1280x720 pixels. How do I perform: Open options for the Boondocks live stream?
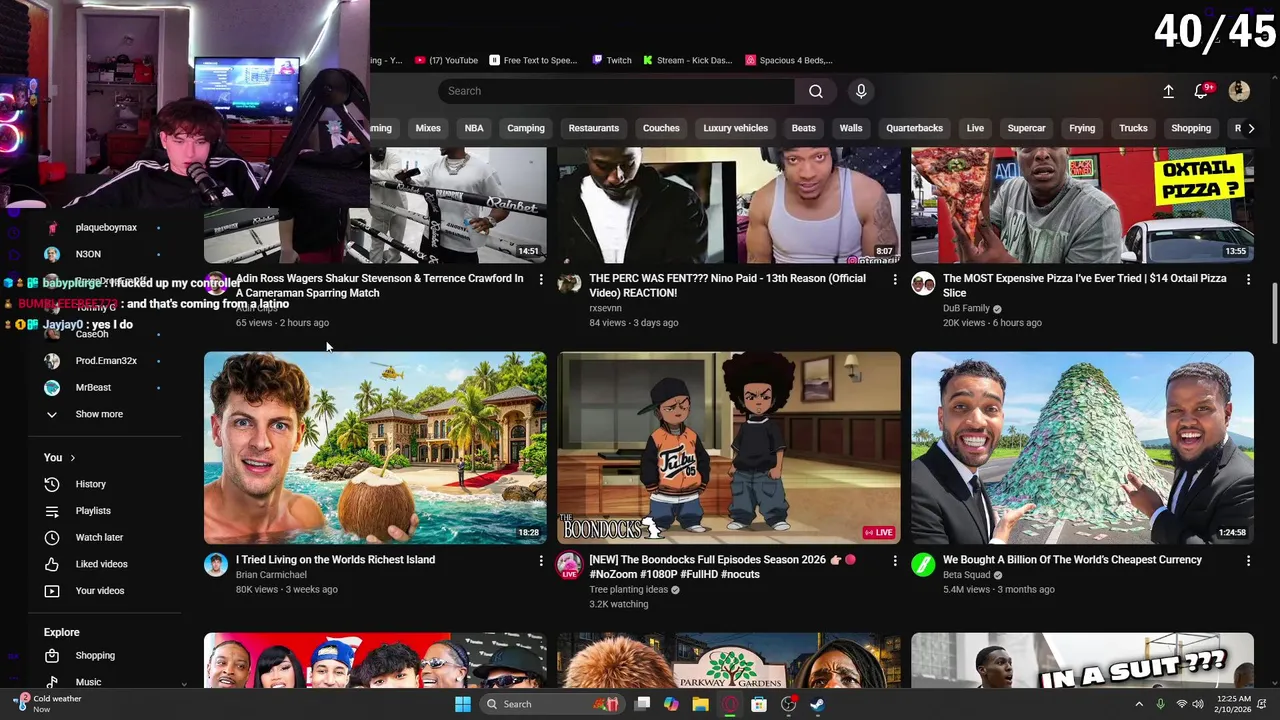coord(895,561)
